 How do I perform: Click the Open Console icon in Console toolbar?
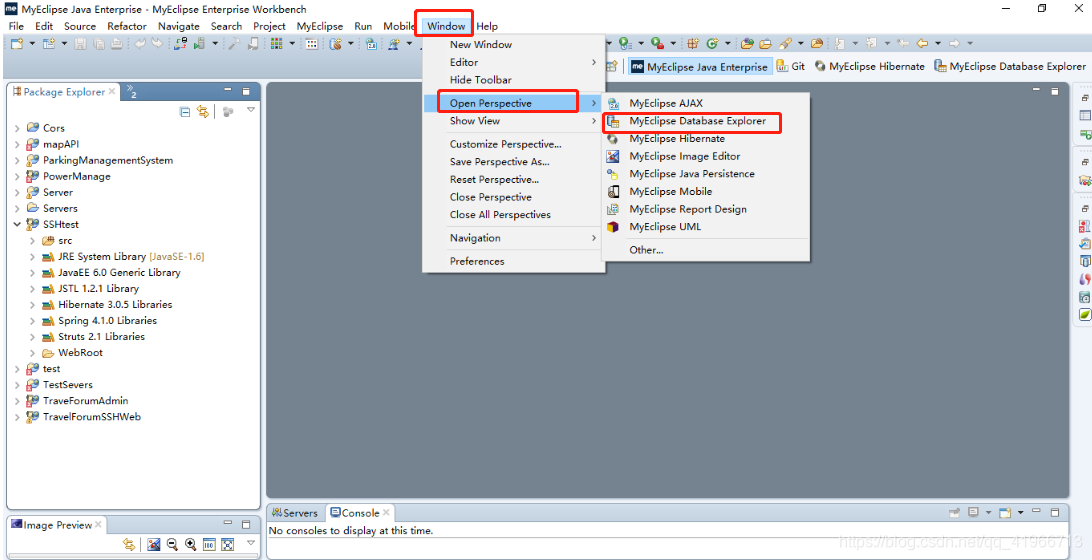click(1005, 513)
